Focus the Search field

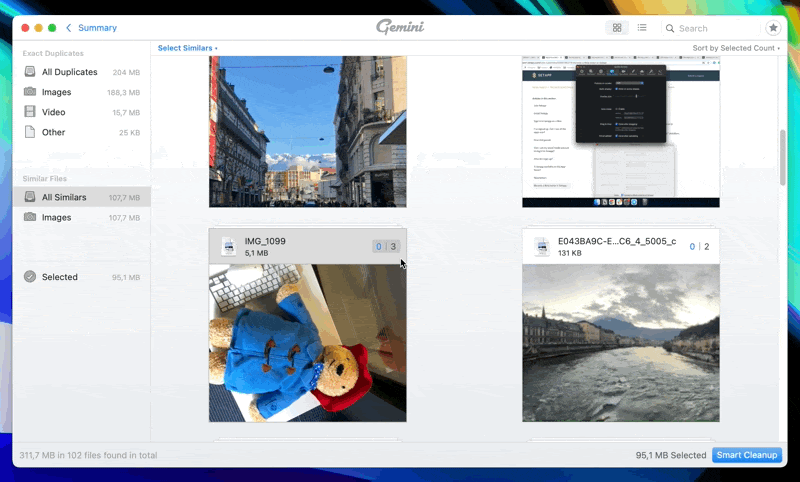[711, 29]
